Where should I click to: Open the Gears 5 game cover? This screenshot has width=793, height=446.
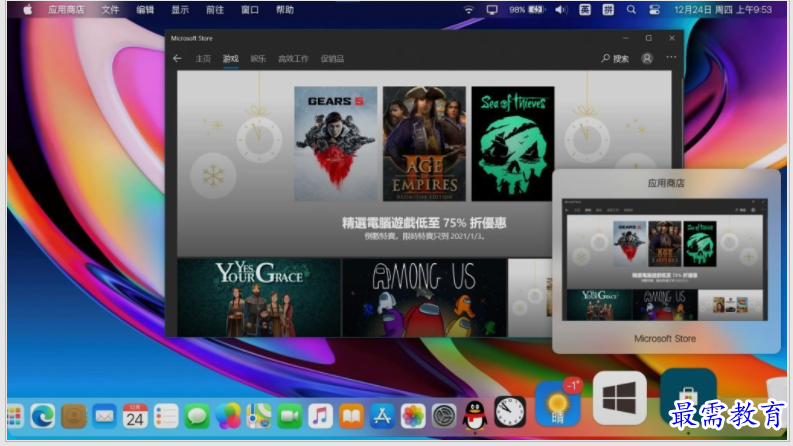(336, 144)
